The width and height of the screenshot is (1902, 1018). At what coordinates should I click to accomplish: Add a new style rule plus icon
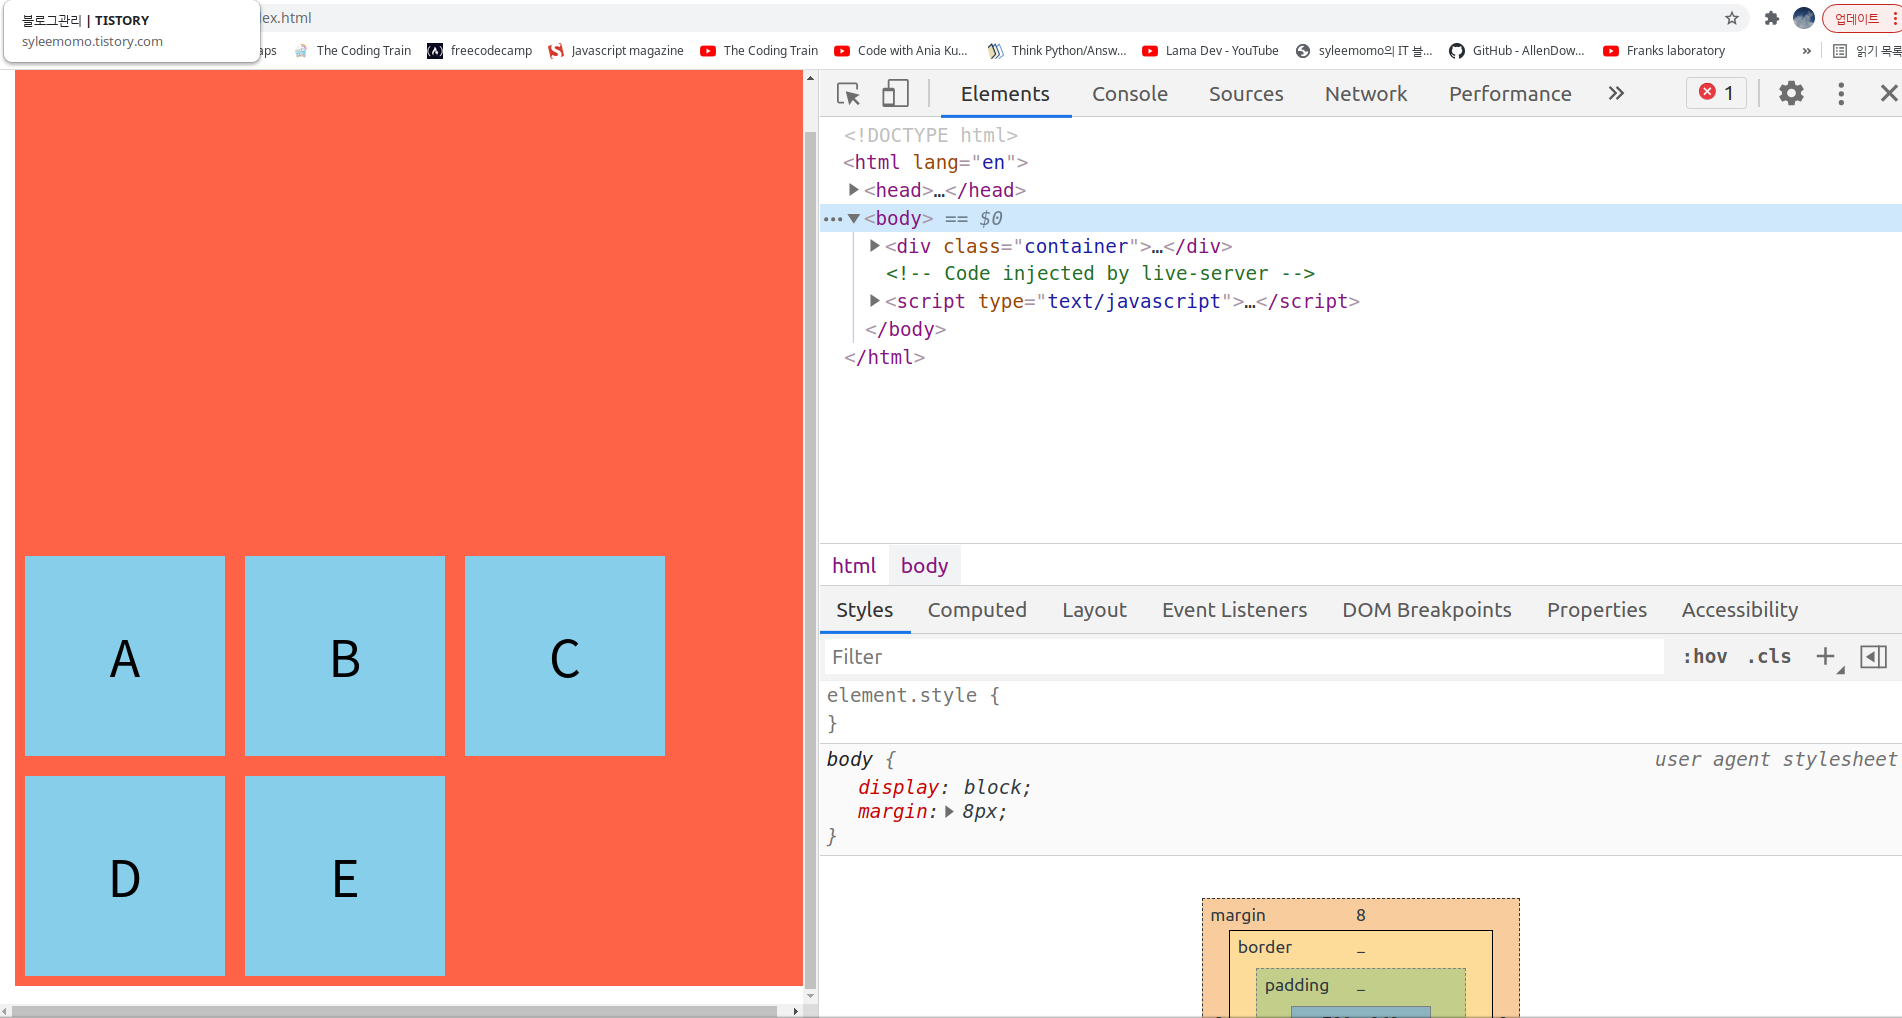(x=1826, y=657)
